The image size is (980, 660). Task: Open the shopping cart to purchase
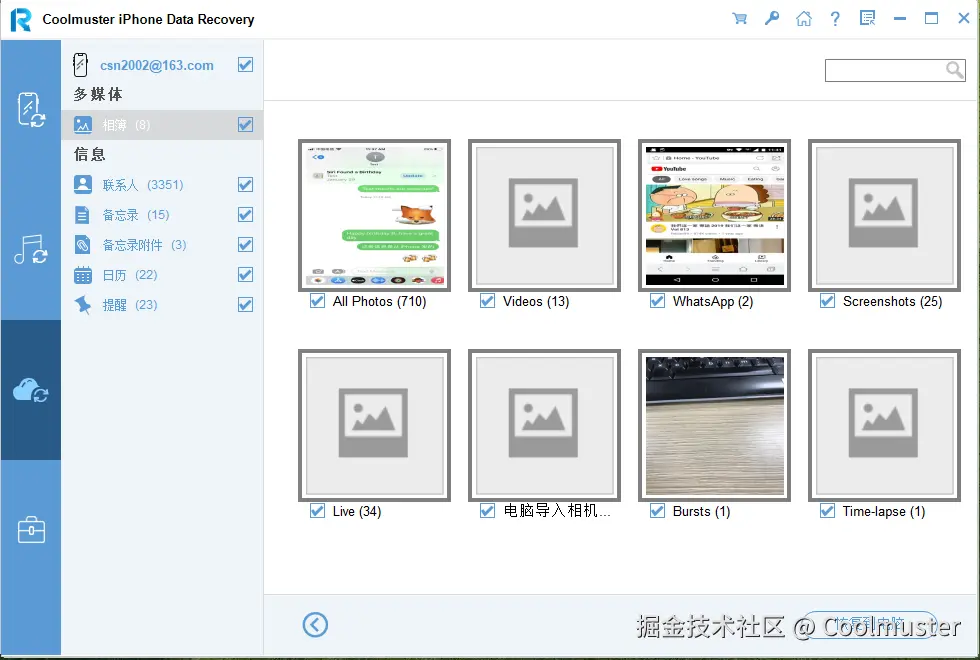tap(739, 18)
